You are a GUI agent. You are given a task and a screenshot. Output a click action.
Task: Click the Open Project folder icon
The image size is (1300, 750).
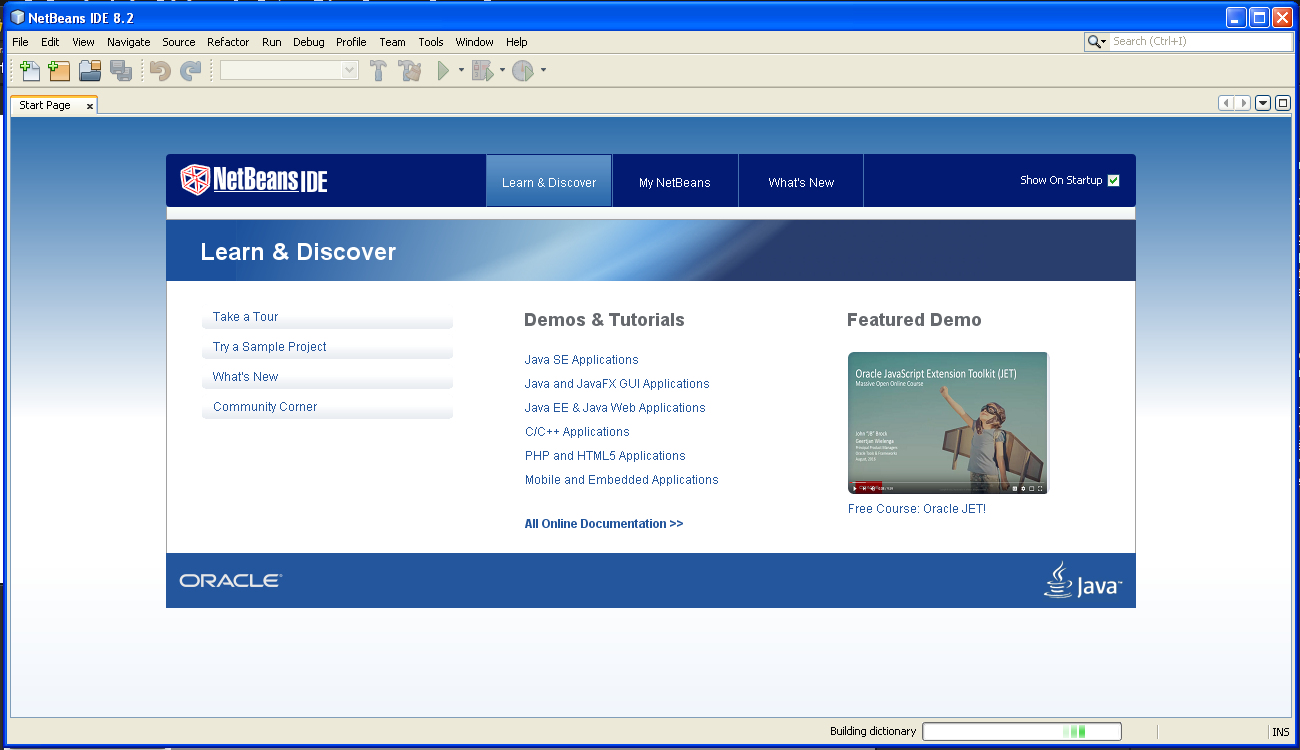(x=90, y=70)
